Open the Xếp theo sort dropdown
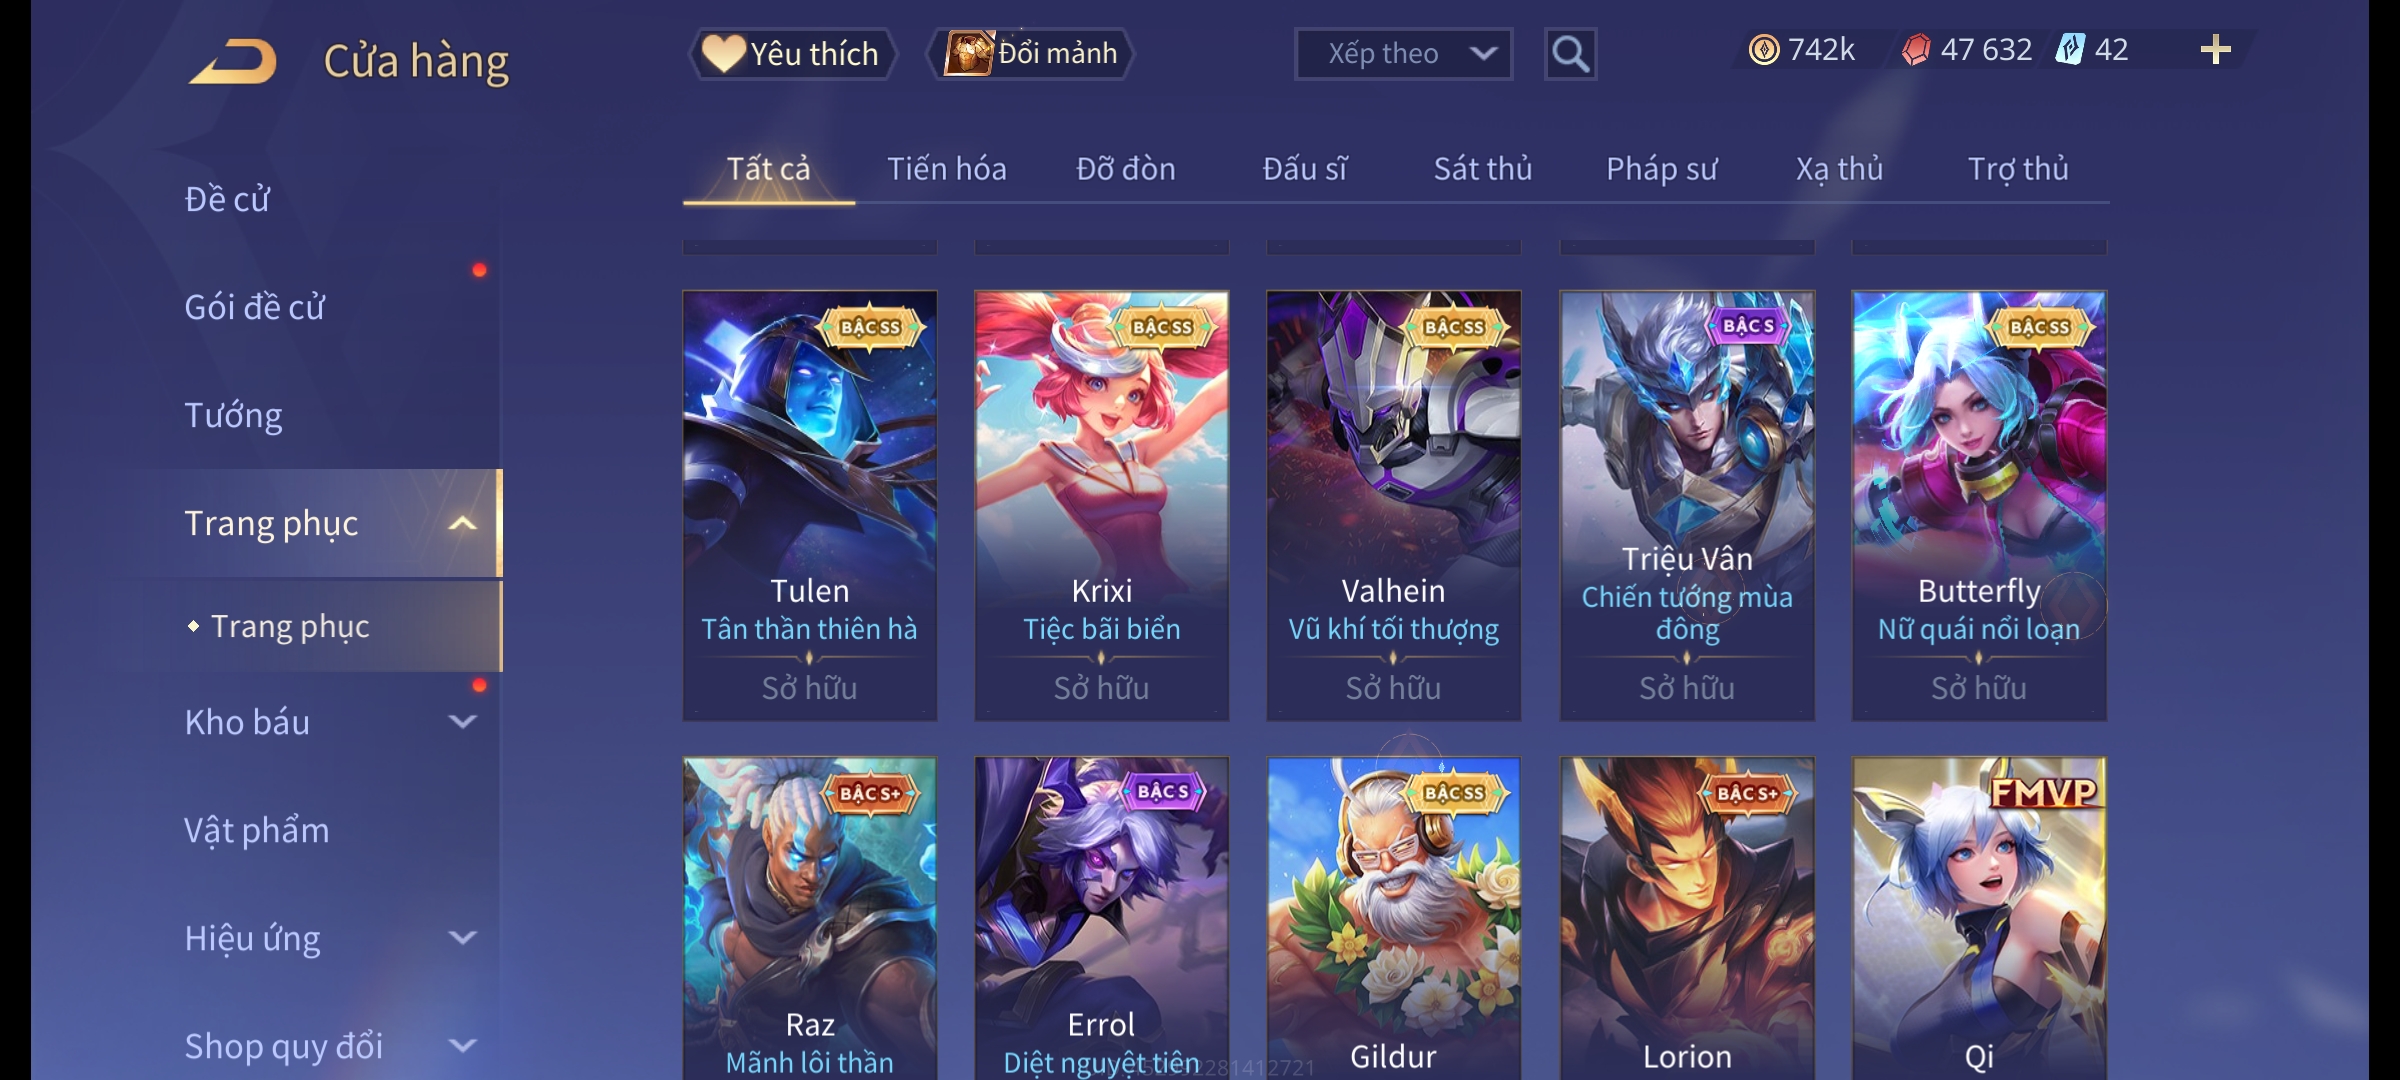Viewport: 2400px width, 1080px height. [x=1403, y=54]
